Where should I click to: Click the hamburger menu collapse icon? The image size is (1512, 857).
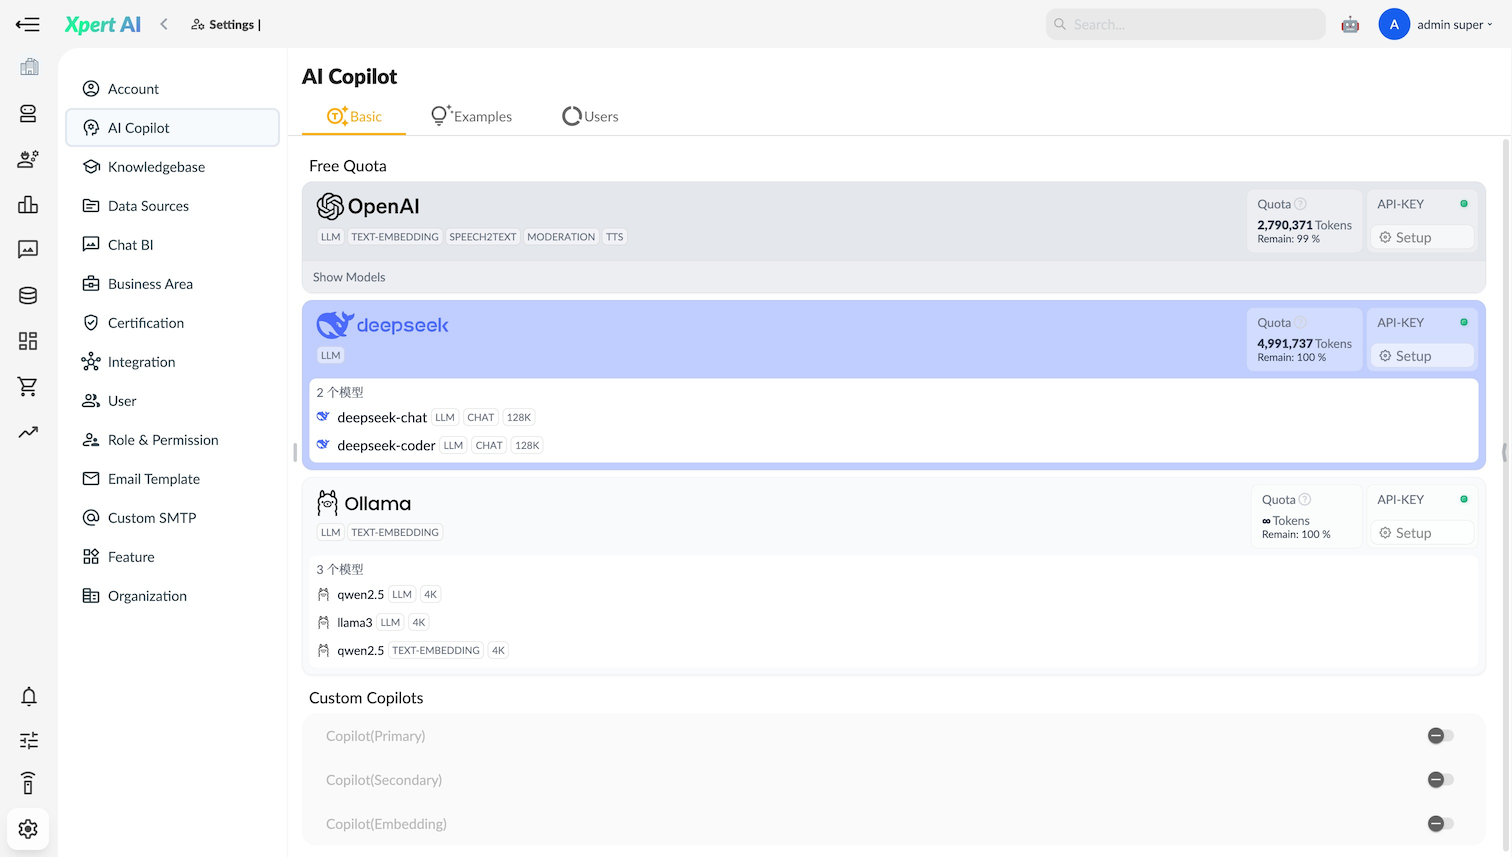click(28, 25)
